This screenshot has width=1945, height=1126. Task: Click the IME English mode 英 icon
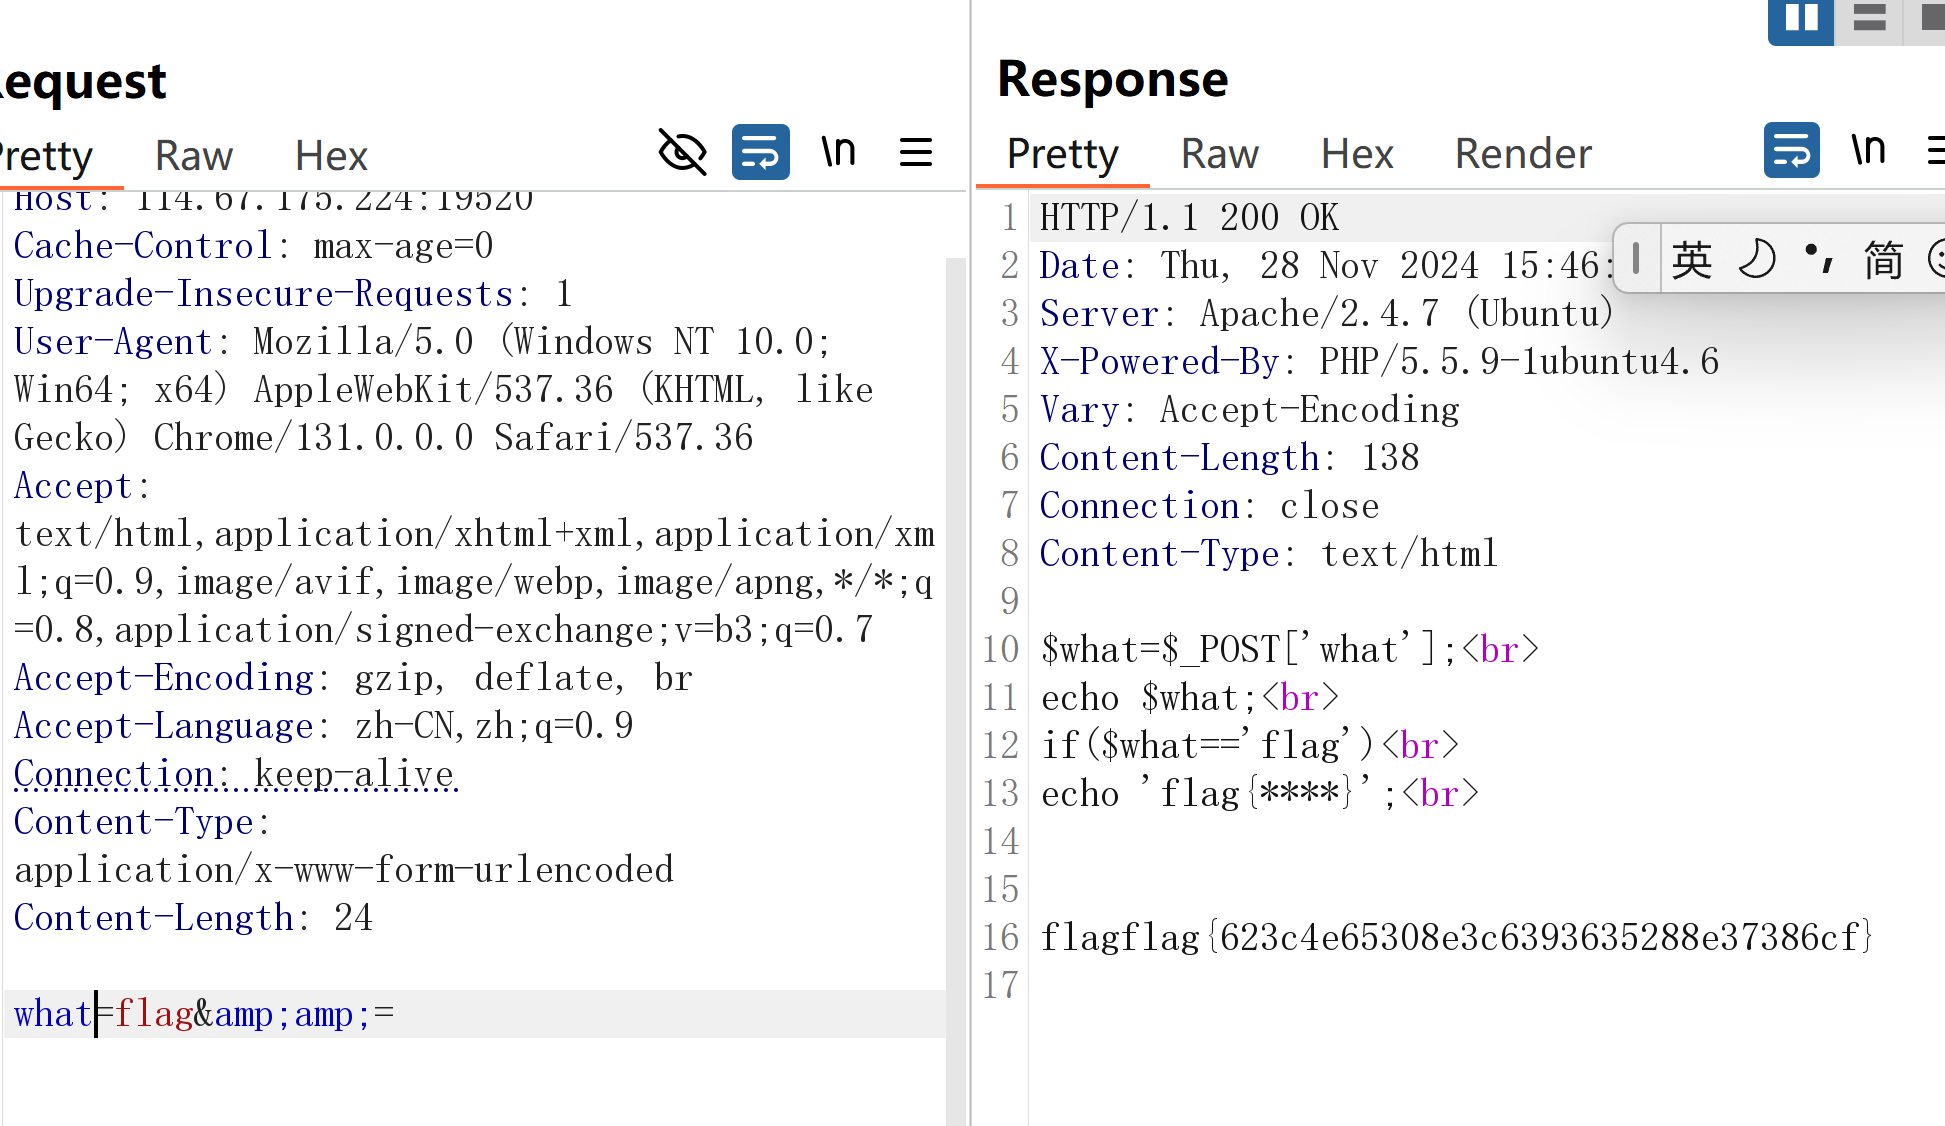point(1692,260)
